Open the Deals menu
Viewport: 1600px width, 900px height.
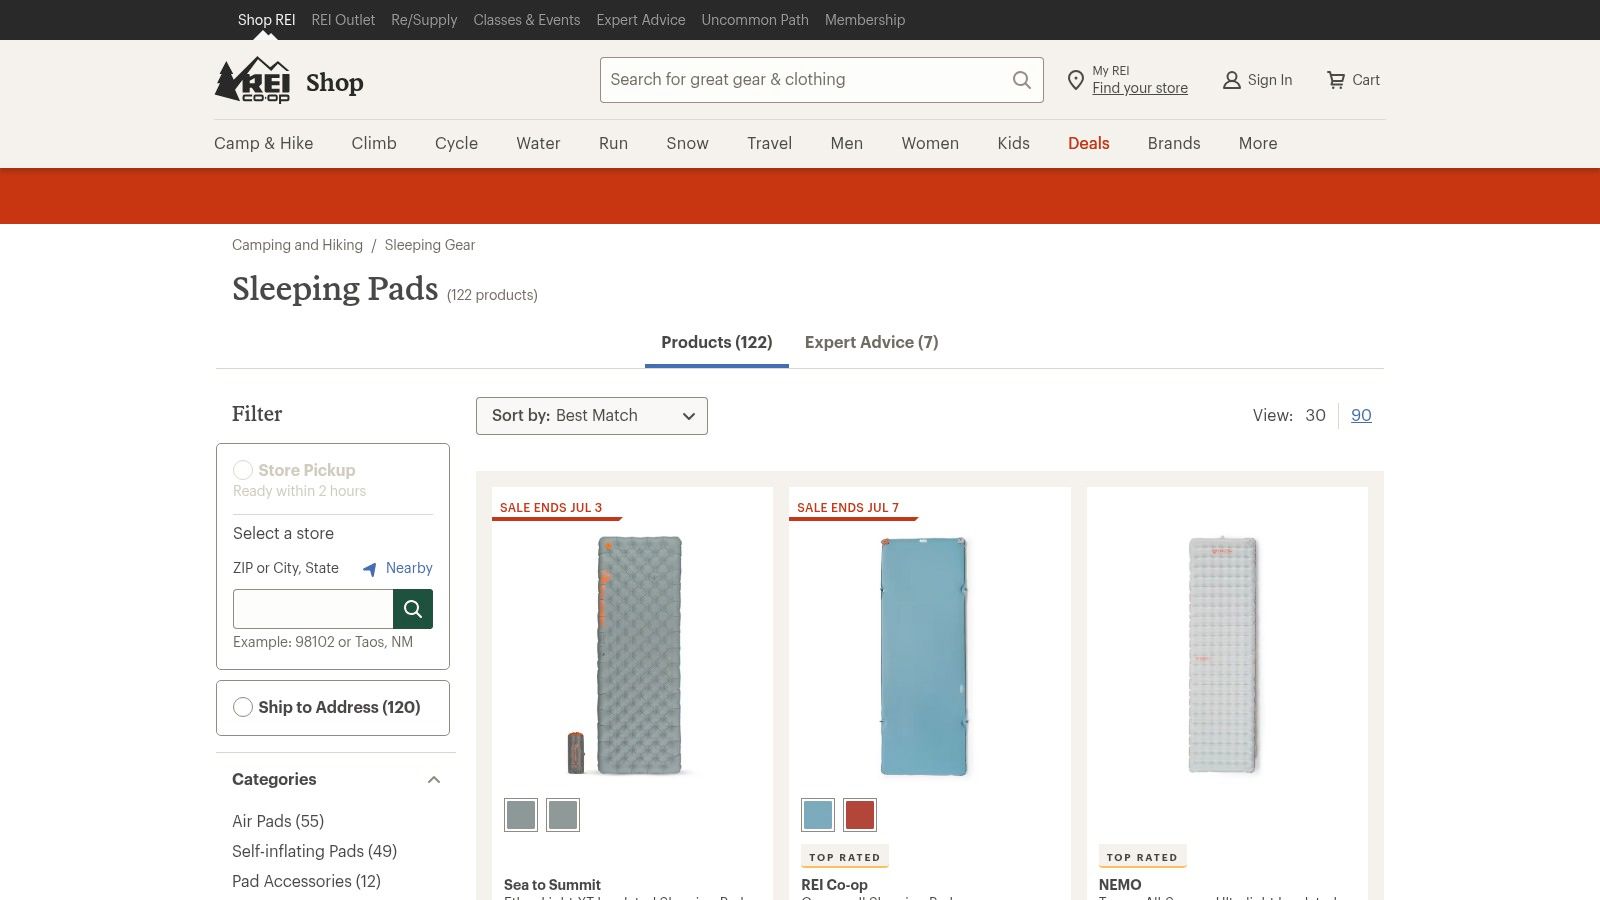1089,143
